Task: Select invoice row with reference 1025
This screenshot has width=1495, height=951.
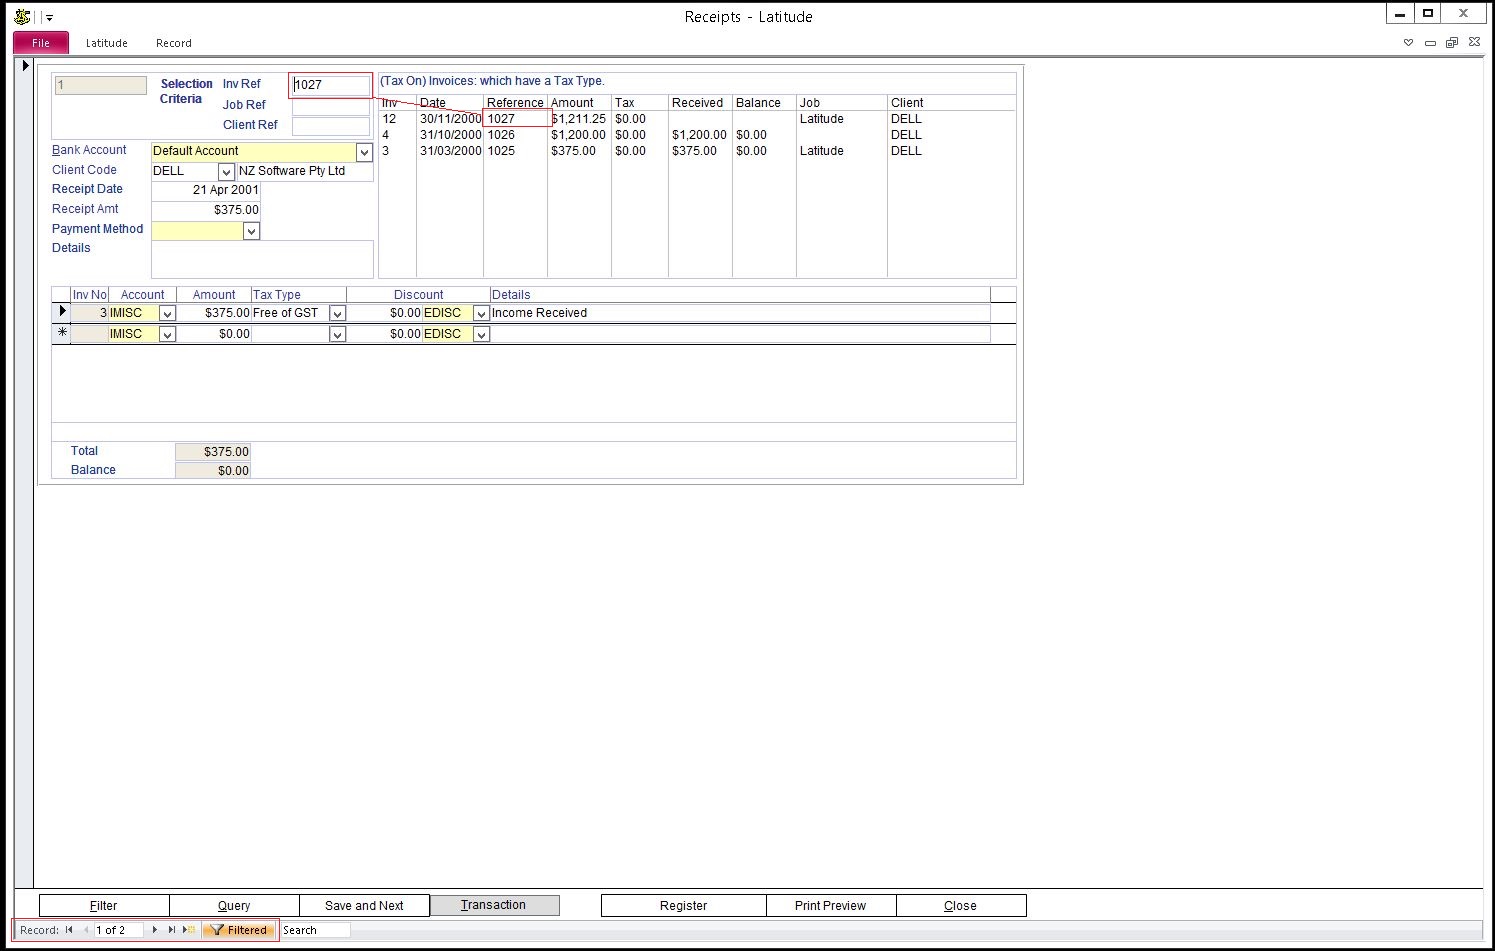Action: pyautogui.click(x=697, y=151)
